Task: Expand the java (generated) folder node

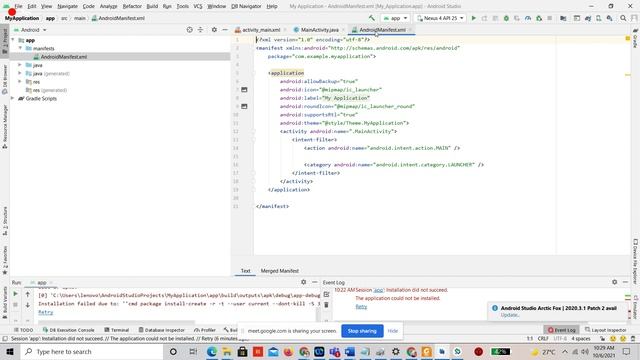Action: pyautogui.click(x=20, y=73)
